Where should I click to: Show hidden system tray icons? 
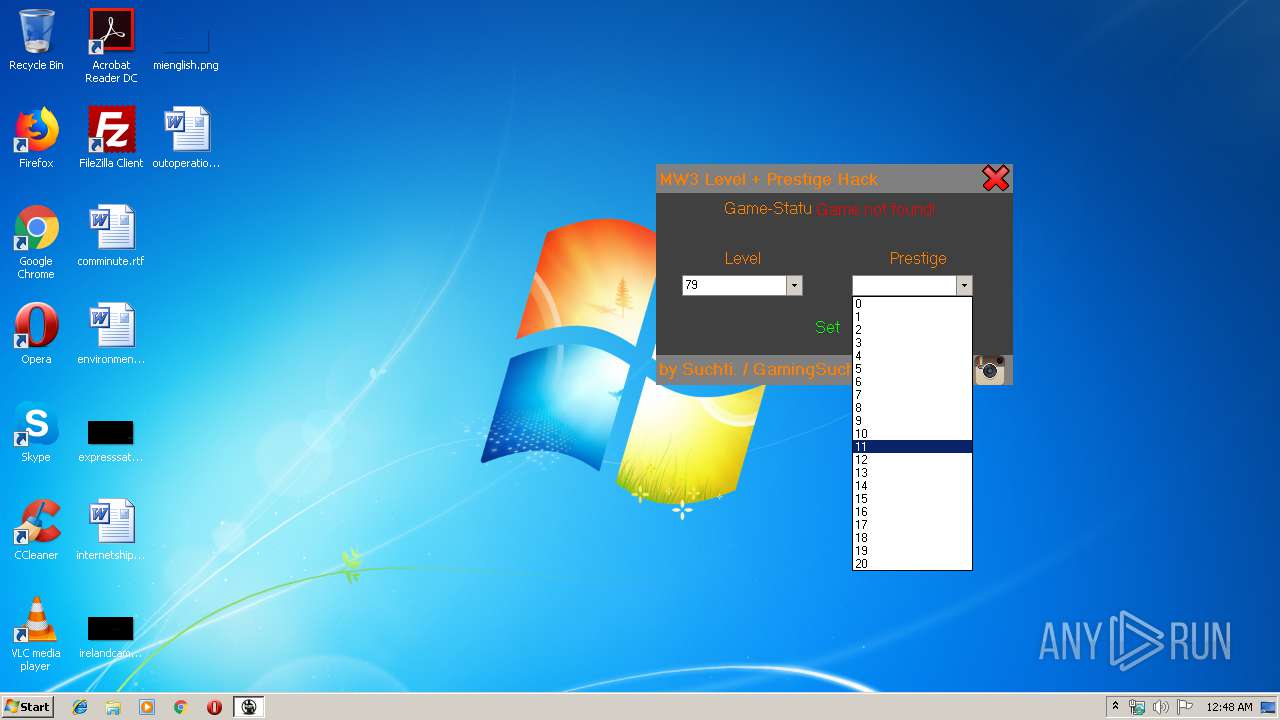[x=1115, y=707]
